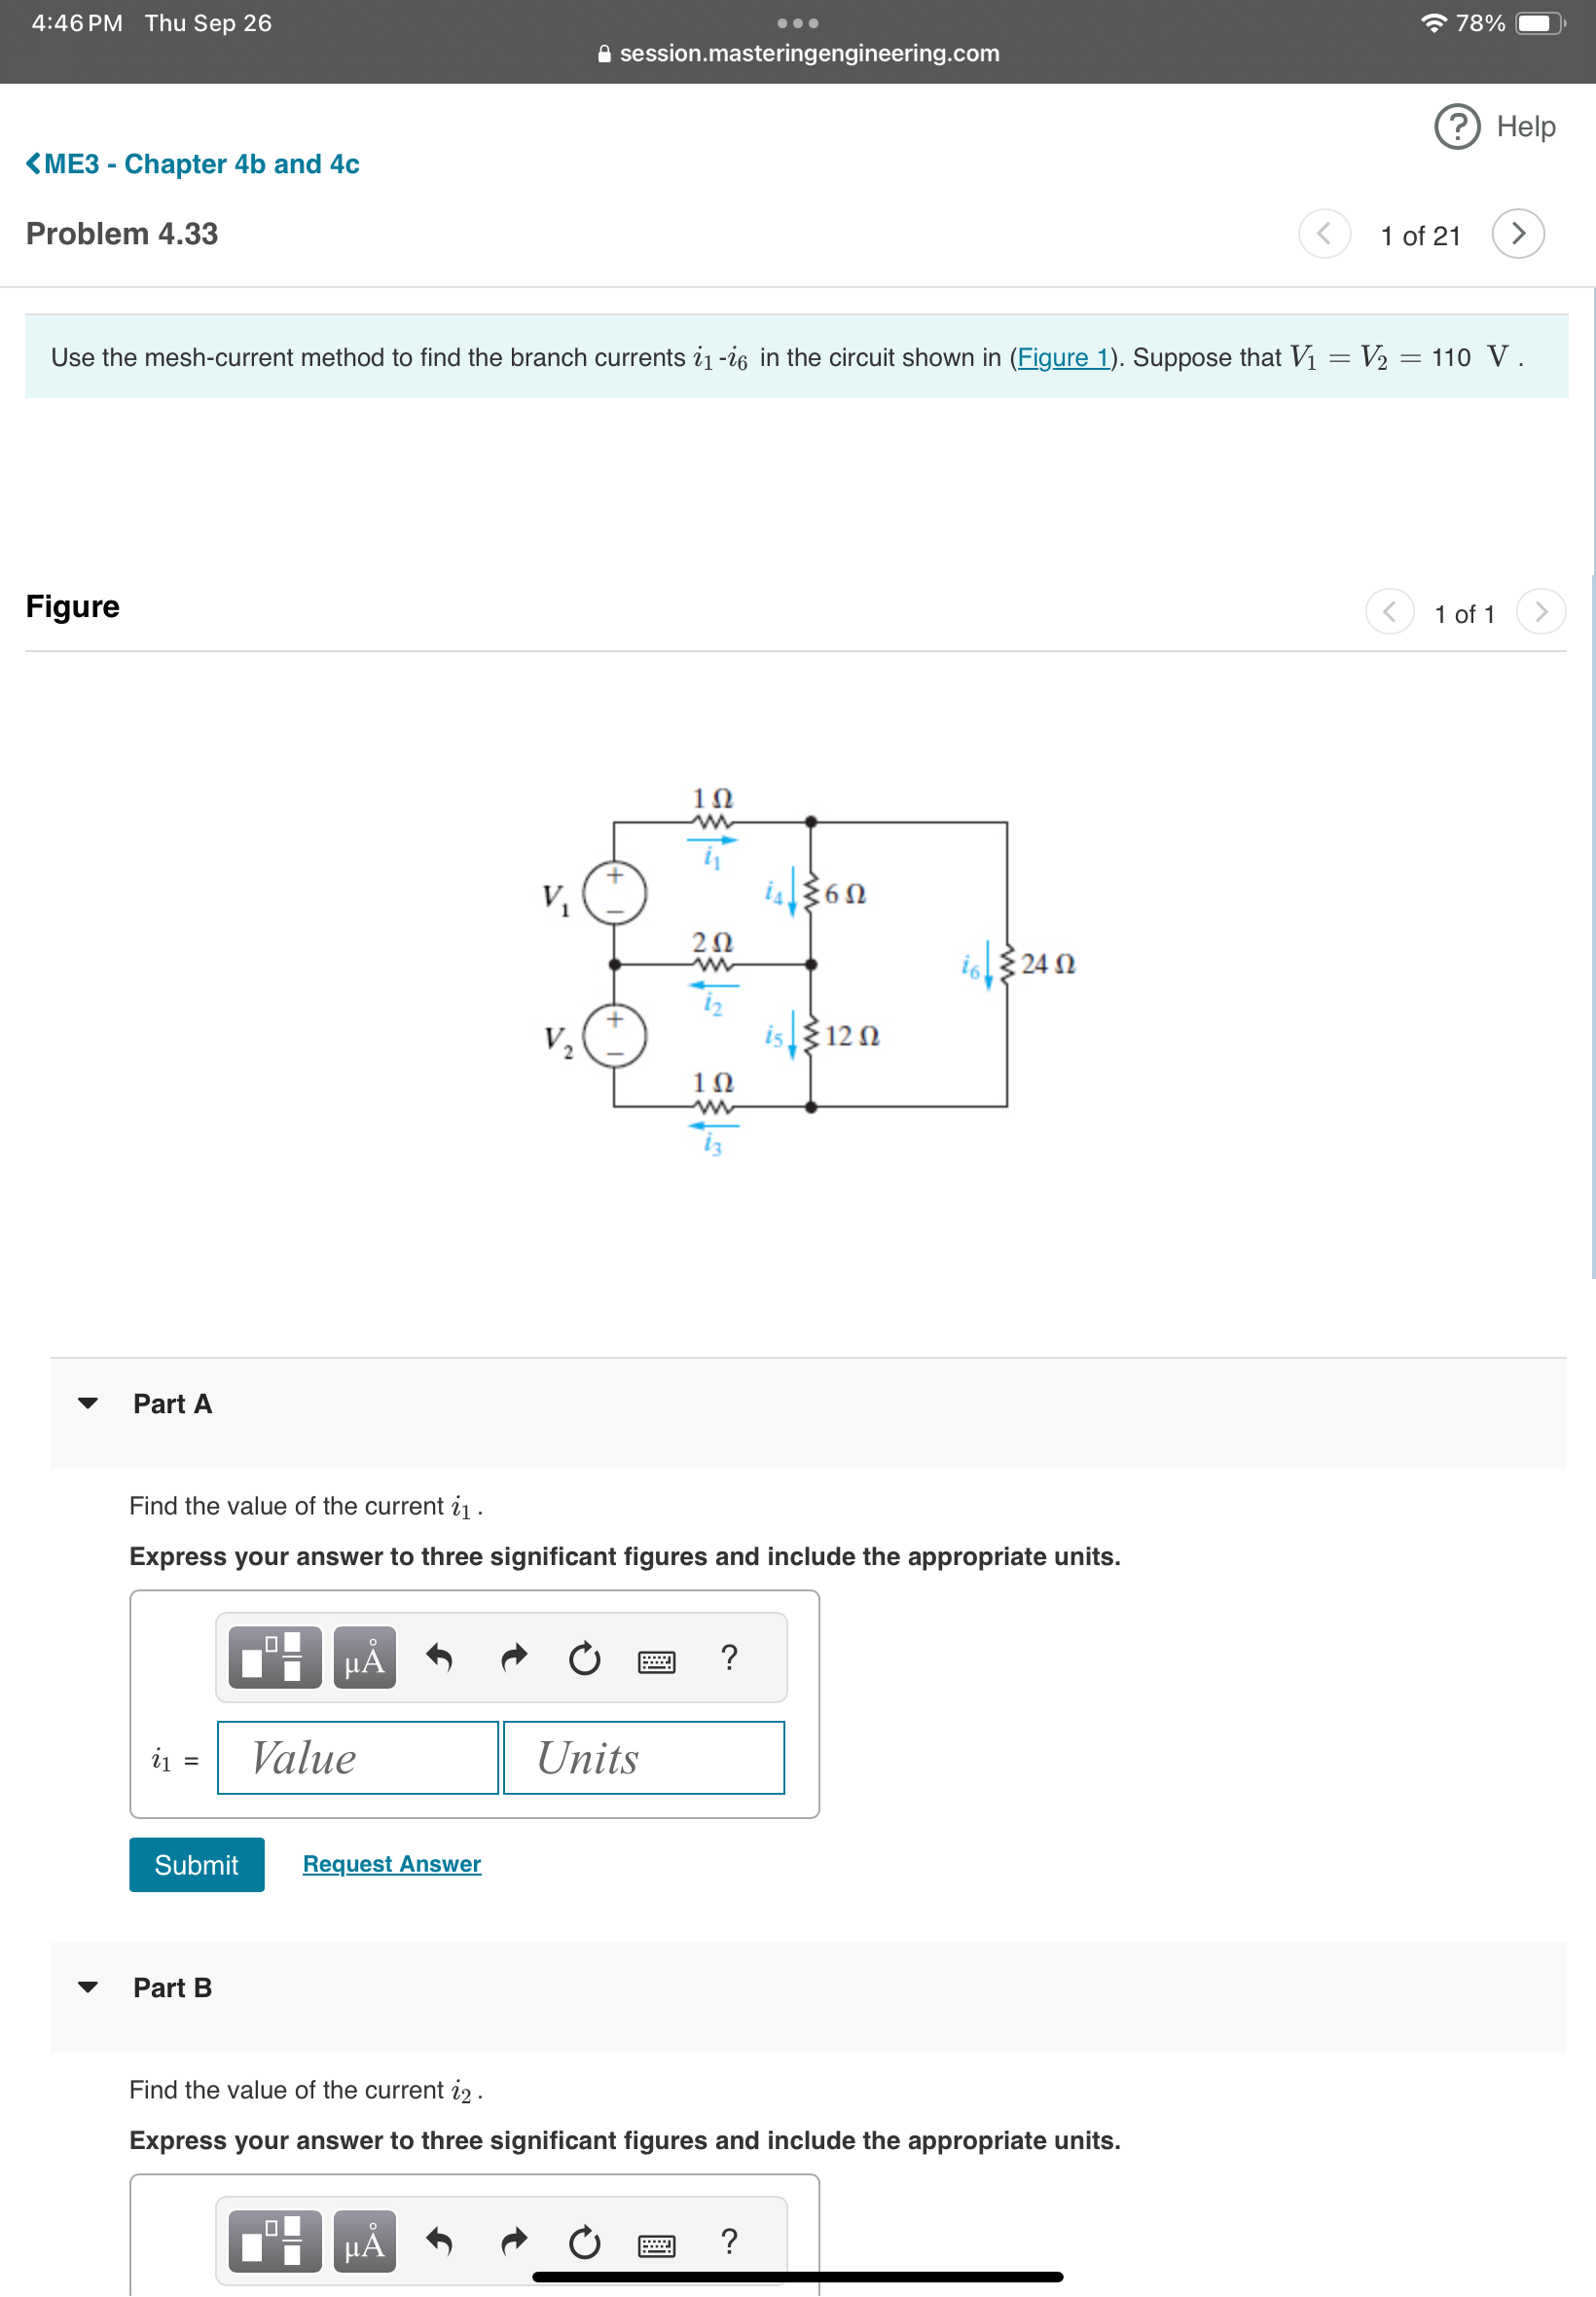Click the keyboard icon in Part B toolbar

tap(655, 2243)
